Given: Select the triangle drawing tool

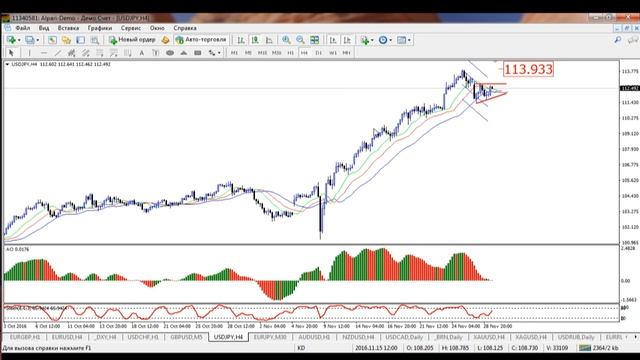Looking at the screenshot, I should (x=184, y=53).
